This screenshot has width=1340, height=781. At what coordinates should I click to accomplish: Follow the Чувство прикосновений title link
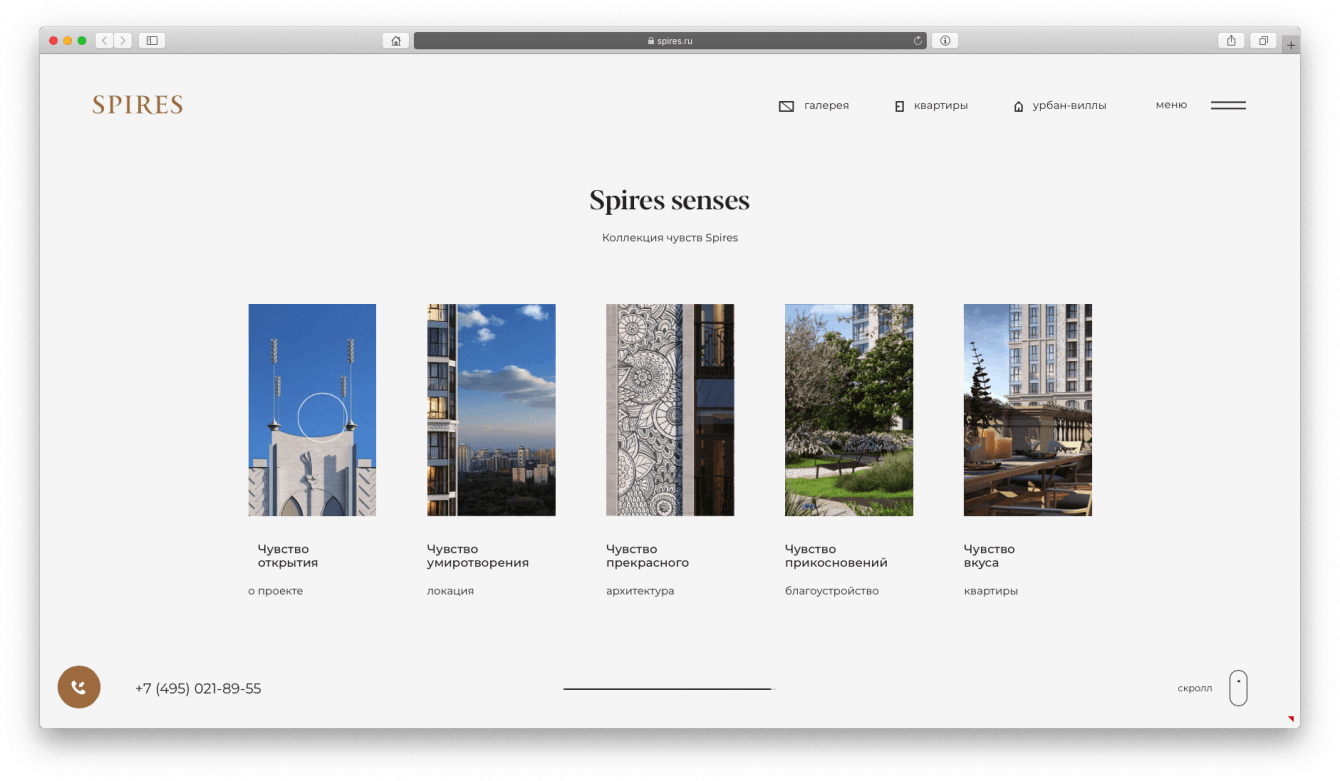pos(836,556)
